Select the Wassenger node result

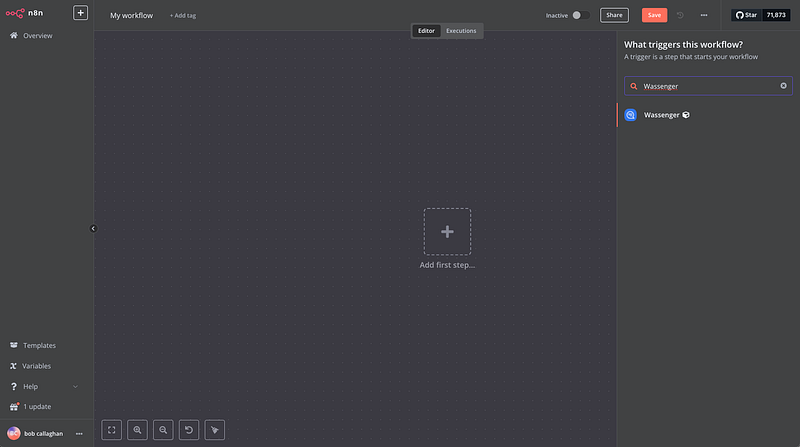(x=661, y=115)
